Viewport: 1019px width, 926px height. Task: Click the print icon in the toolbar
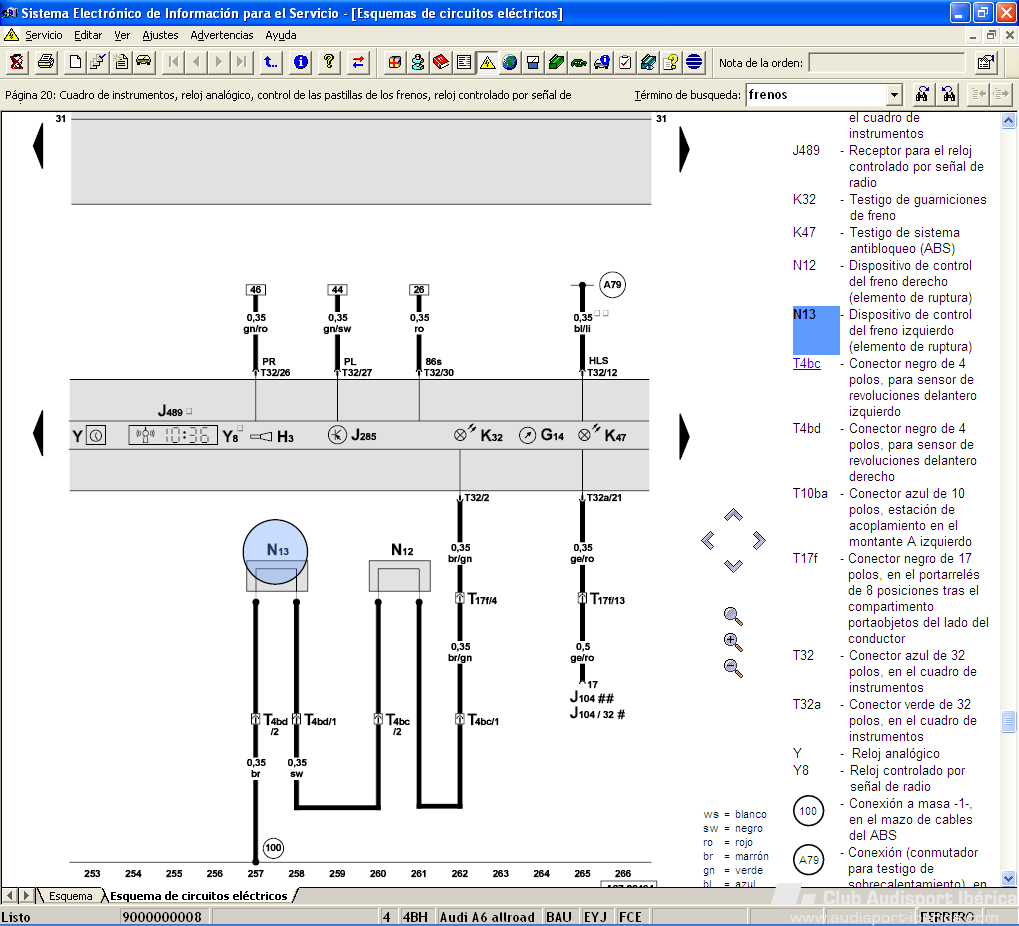click(x=45, y=62)
